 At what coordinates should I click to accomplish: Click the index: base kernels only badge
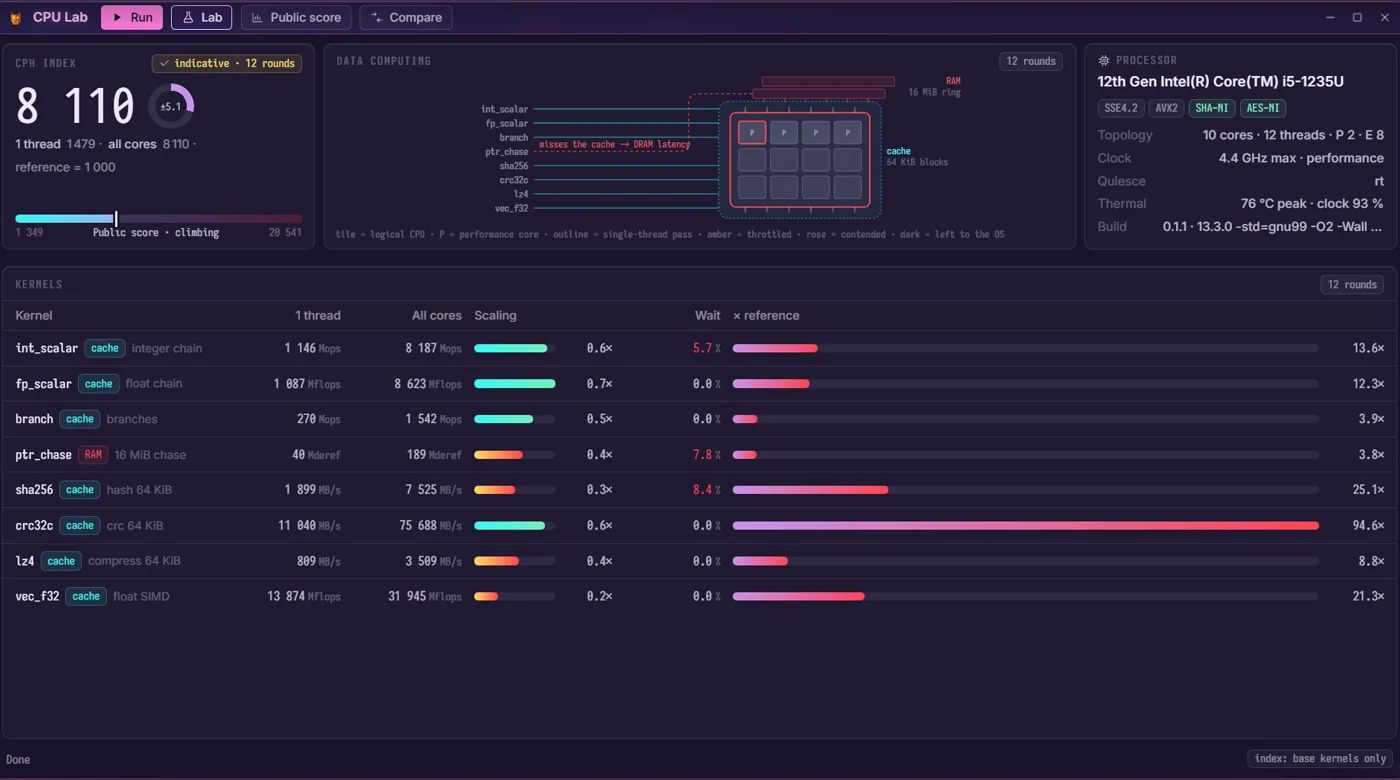(1320, 758)
